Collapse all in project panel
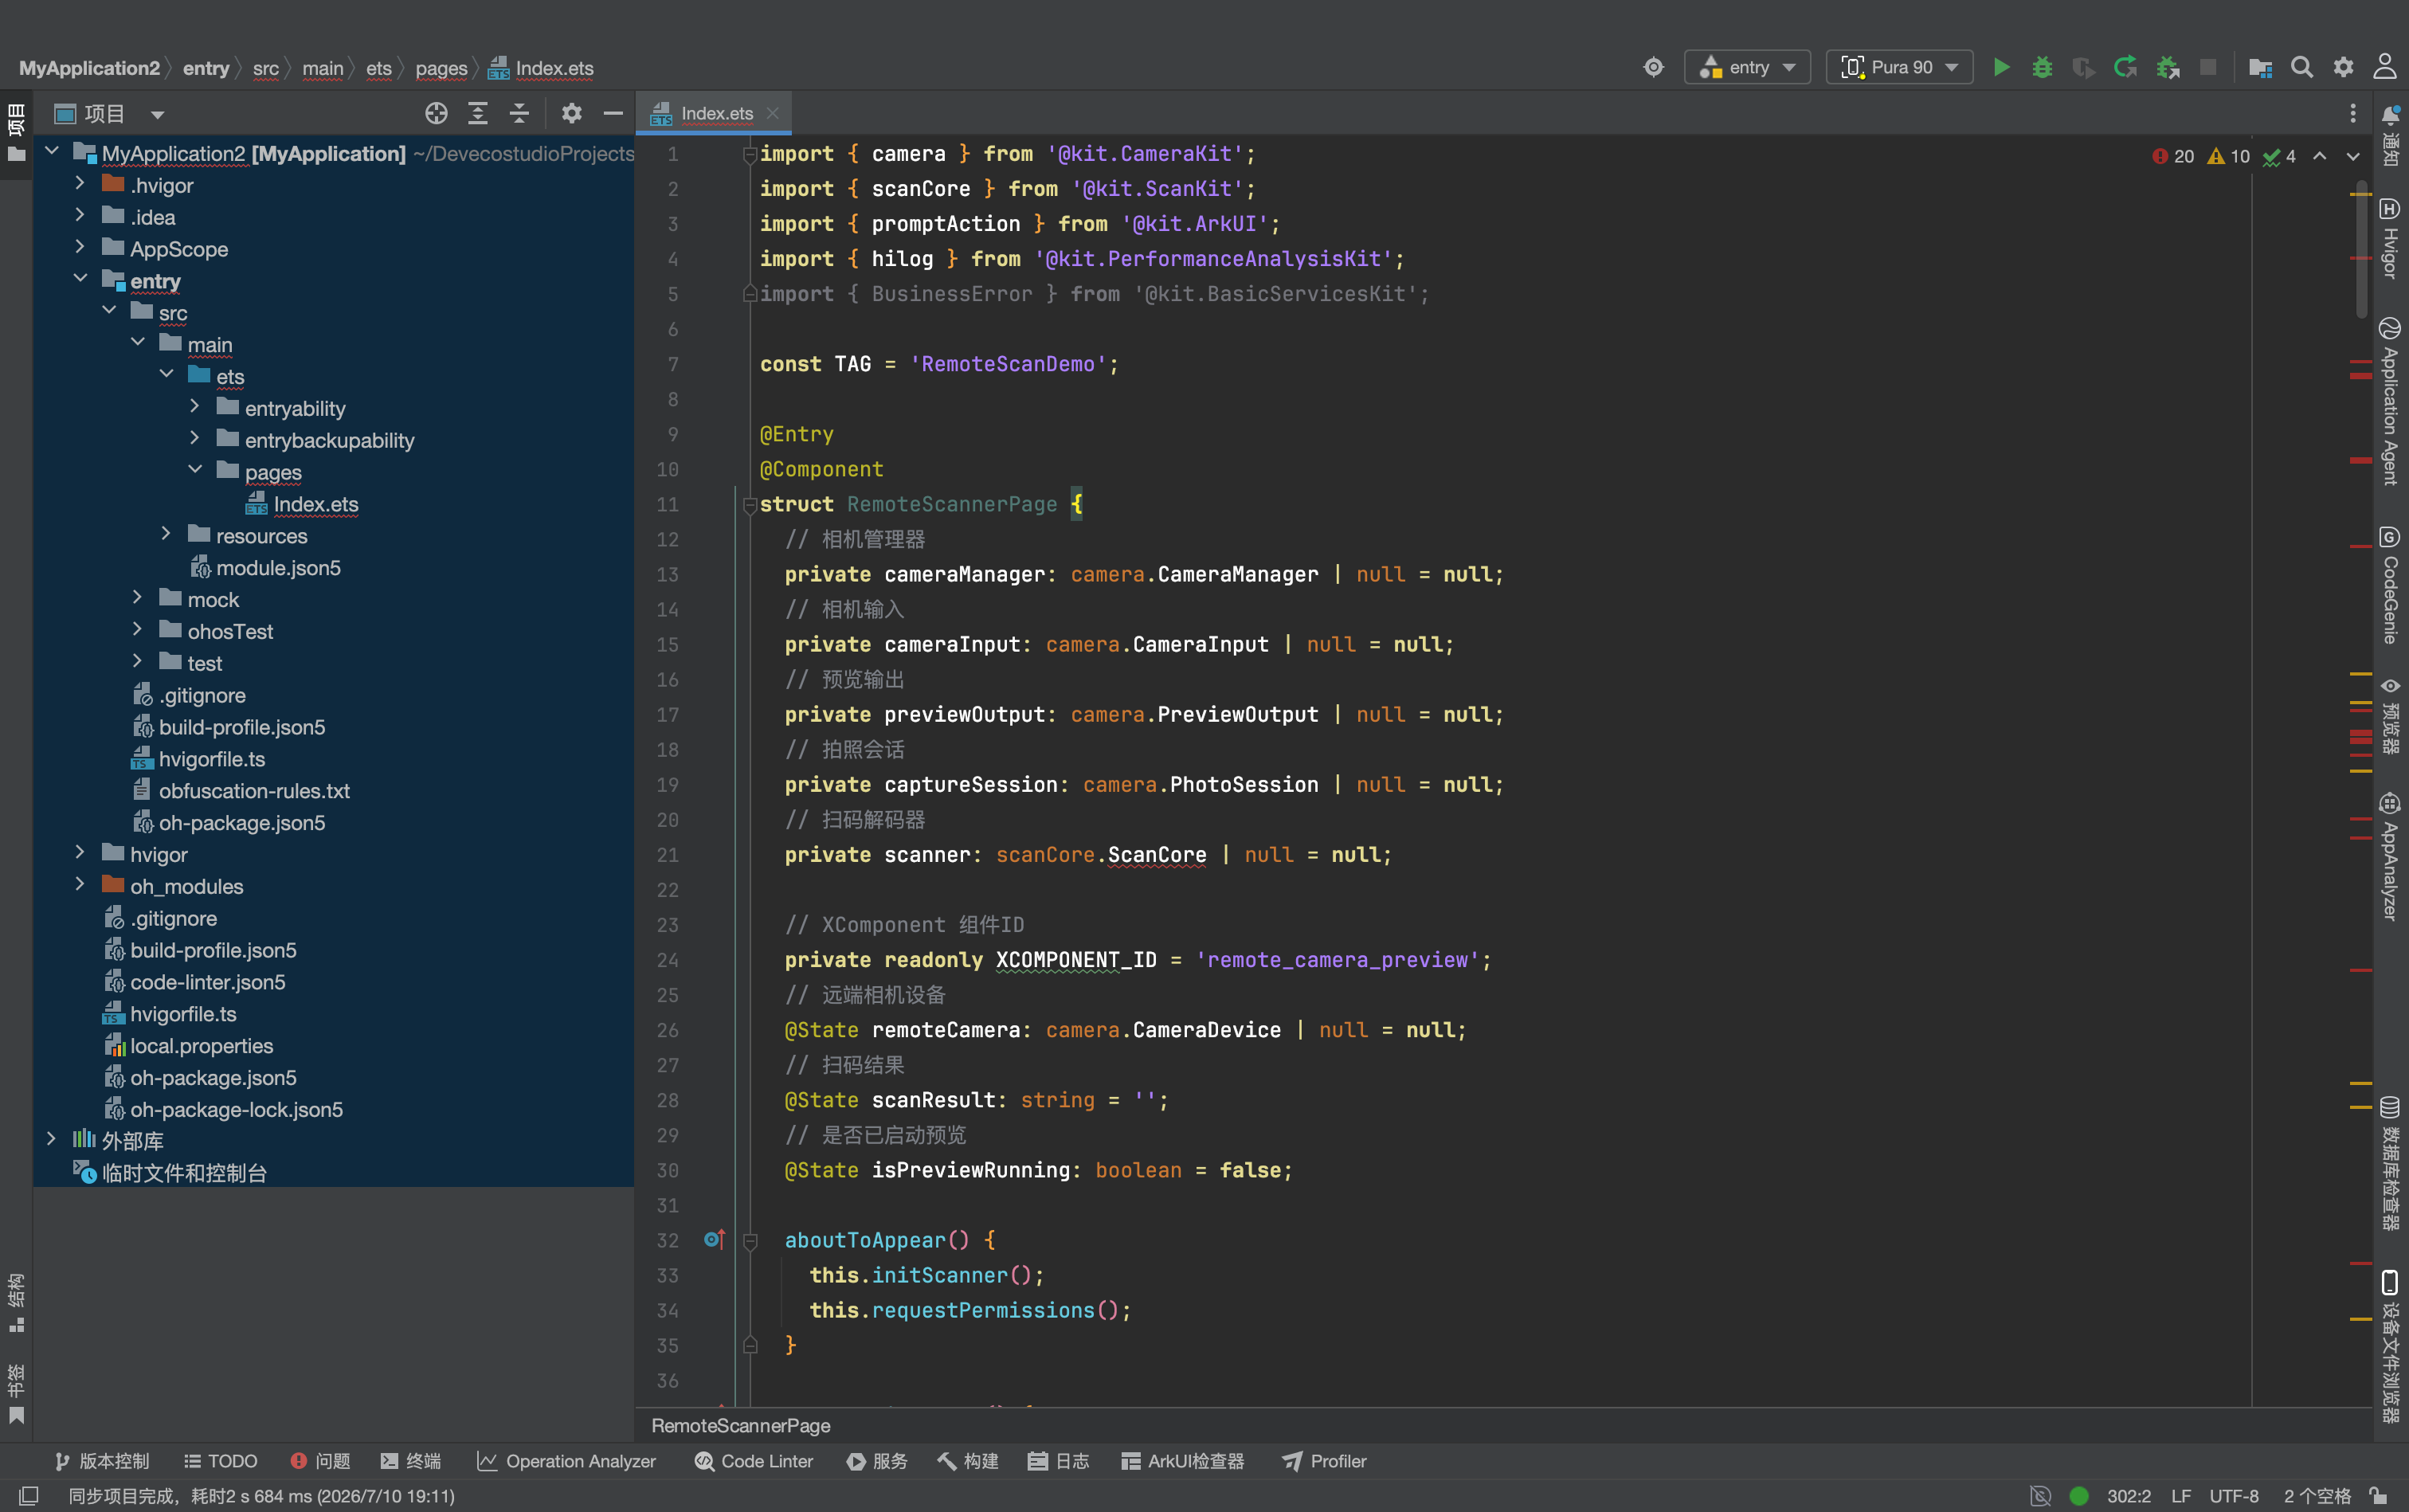The width and height of the screenshot is (2409, 1512). pyautogui.click(x=519, y=114)
